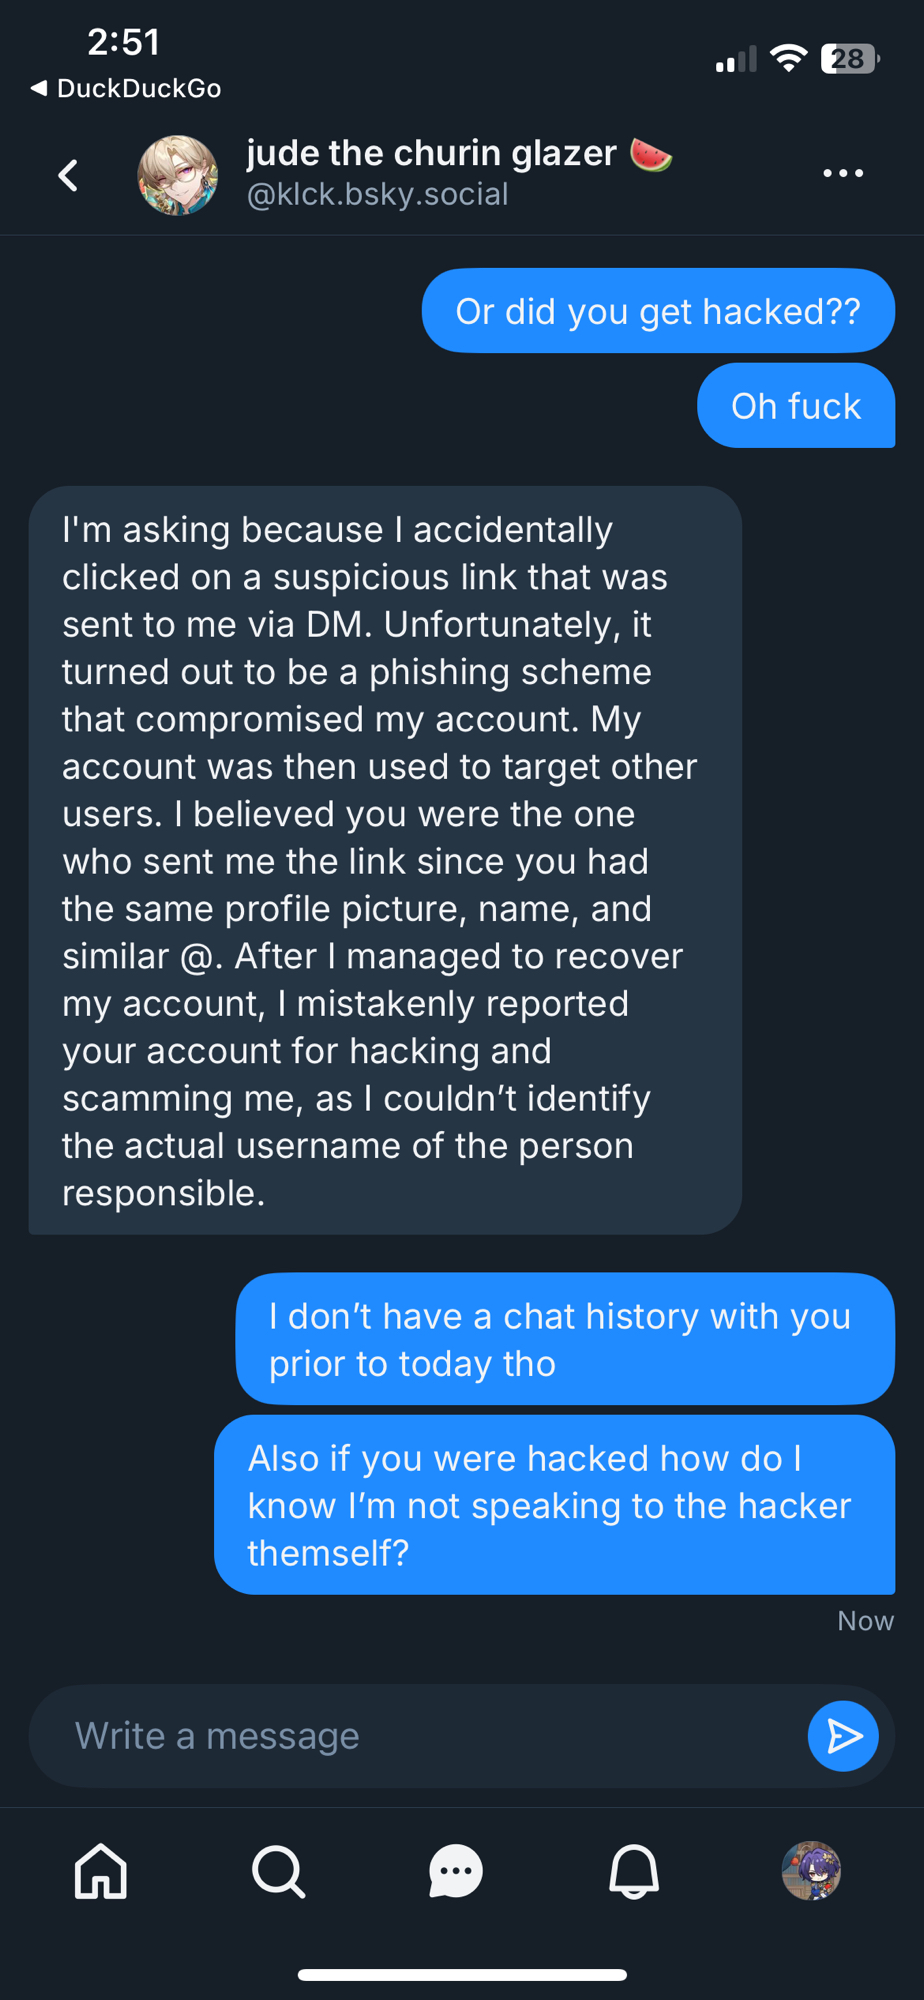
Task: Tap the Wi-Fi status icon
Action: (789, 59)
